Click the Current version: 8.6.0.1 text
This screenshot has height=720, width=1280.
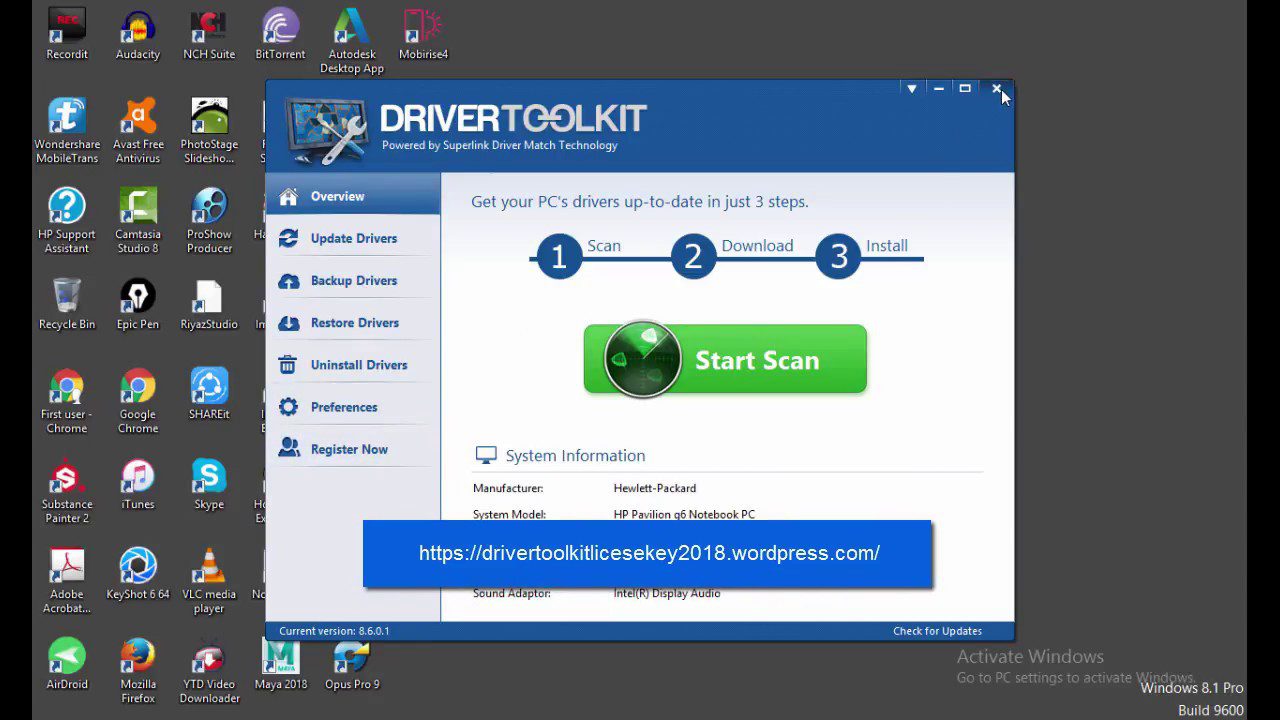(x=334, y=631)
